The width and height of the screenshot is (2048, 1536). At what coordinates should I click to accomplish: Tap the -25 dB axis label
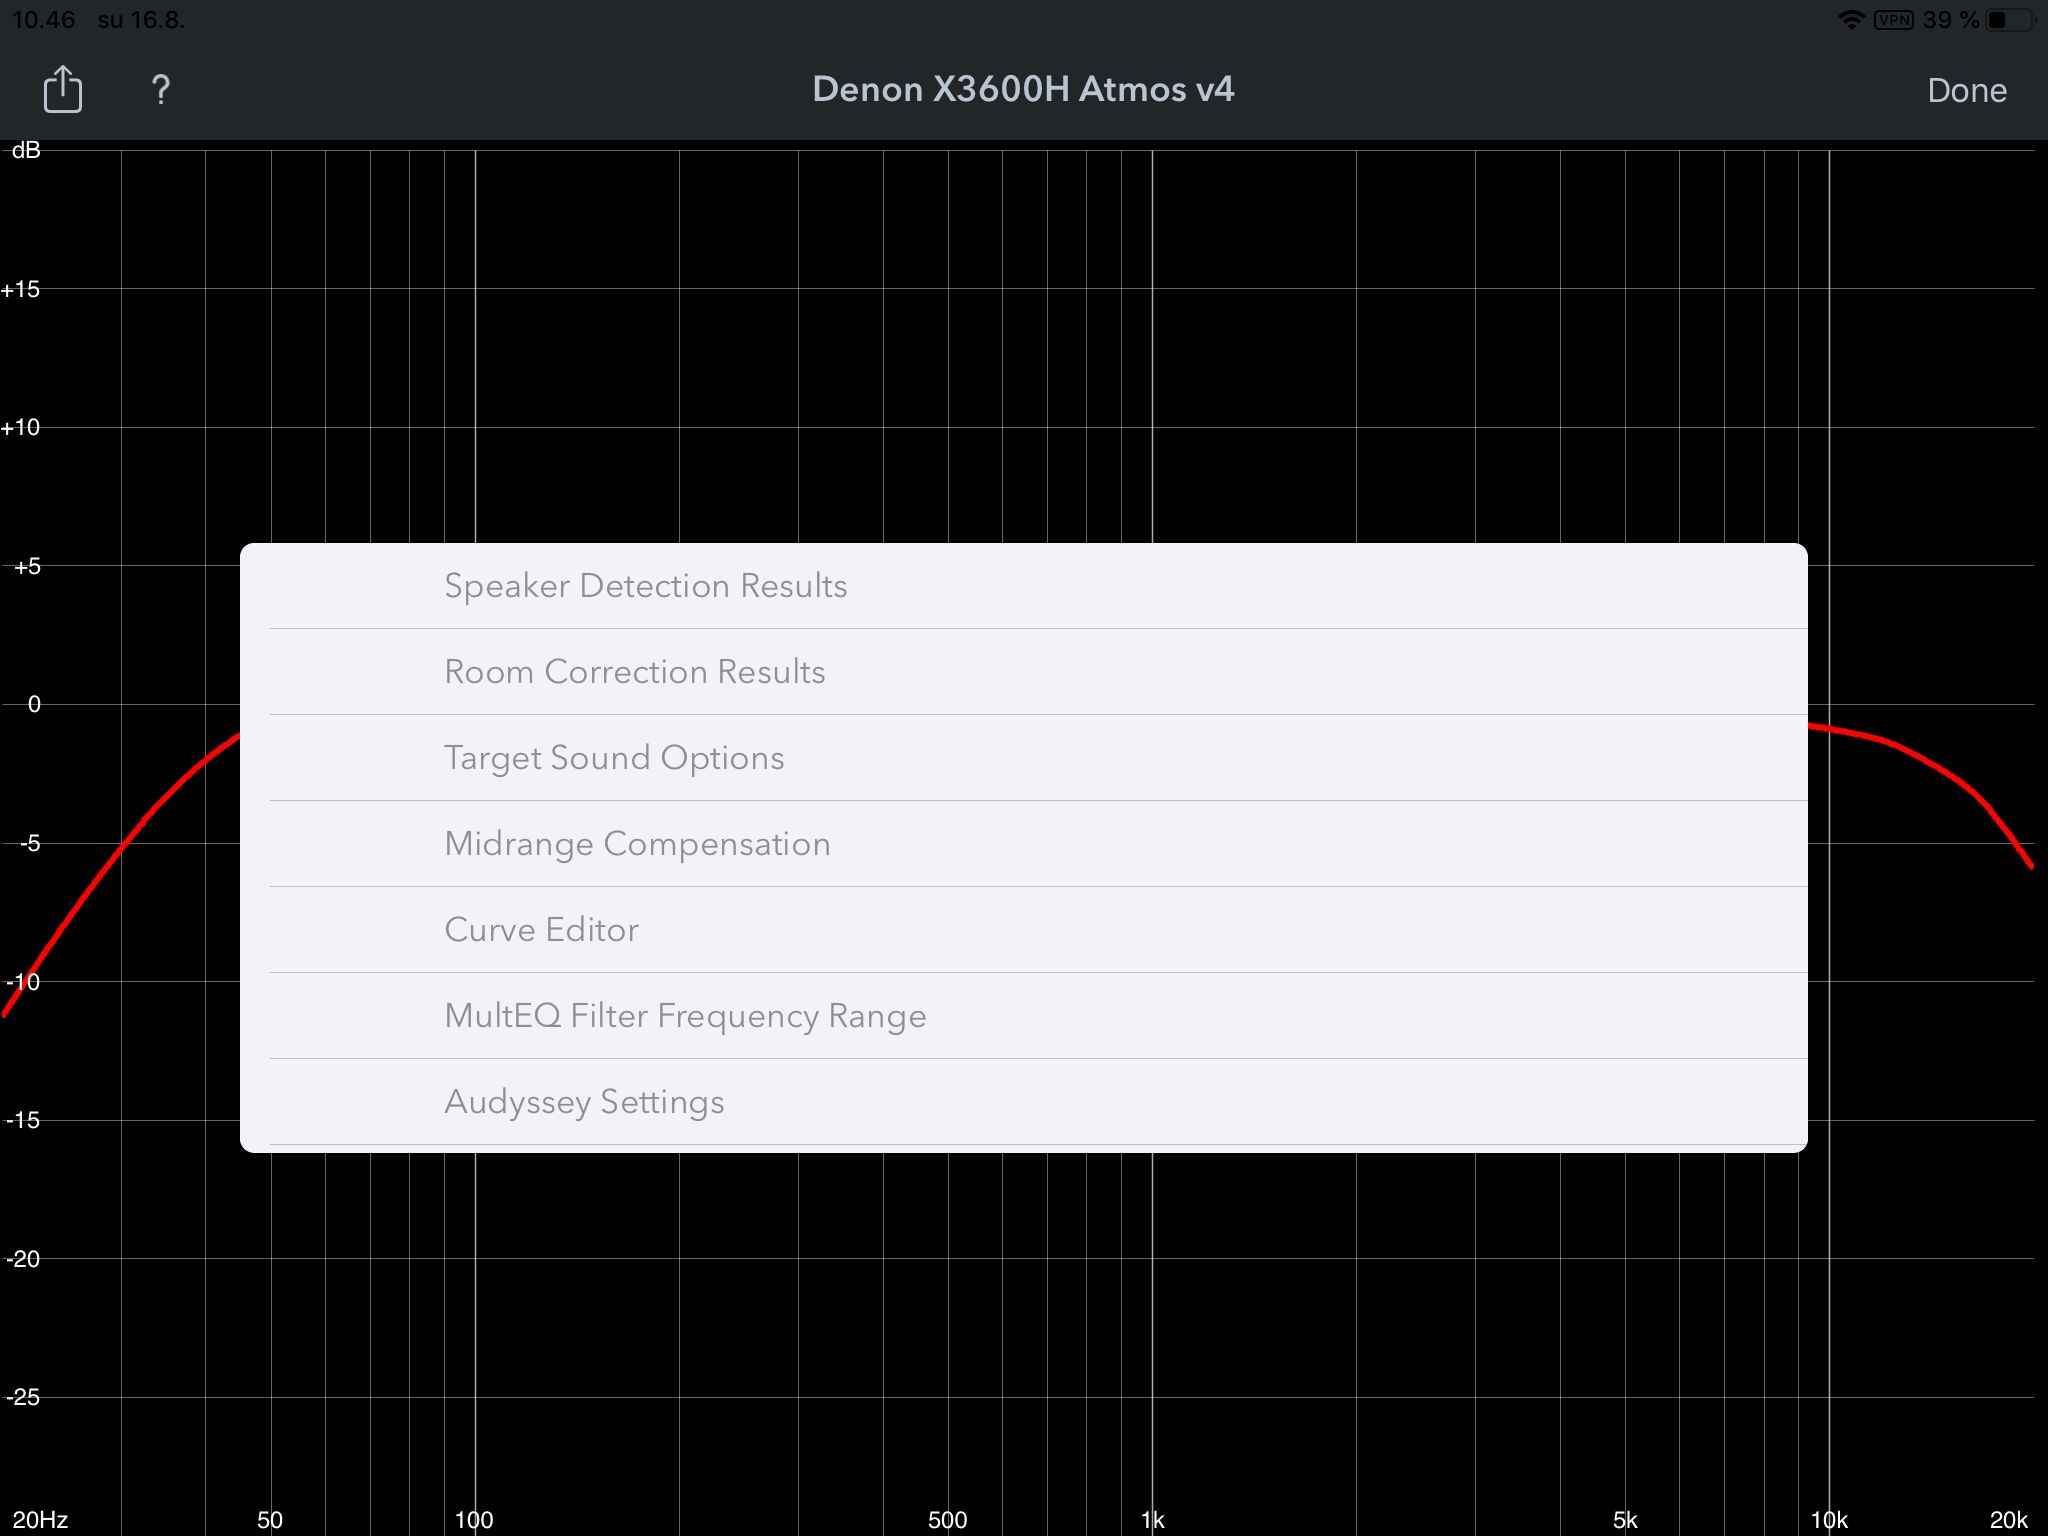[x=23, y=1397]
